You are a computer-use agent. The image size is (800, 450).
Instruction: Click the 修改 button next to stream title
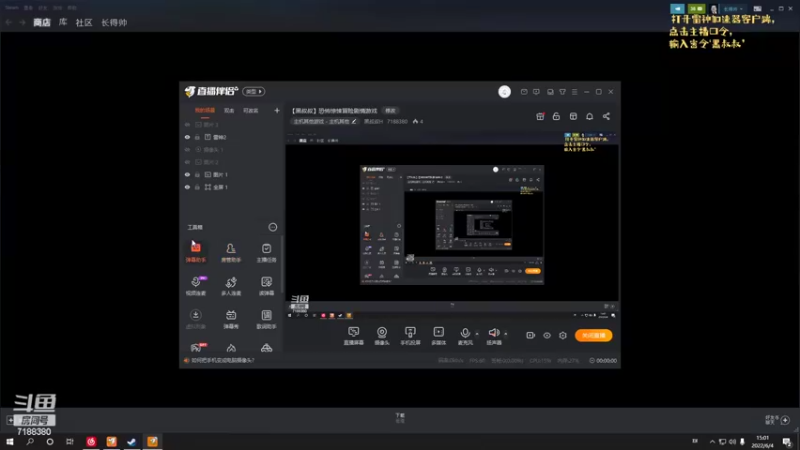coord(390,111)
